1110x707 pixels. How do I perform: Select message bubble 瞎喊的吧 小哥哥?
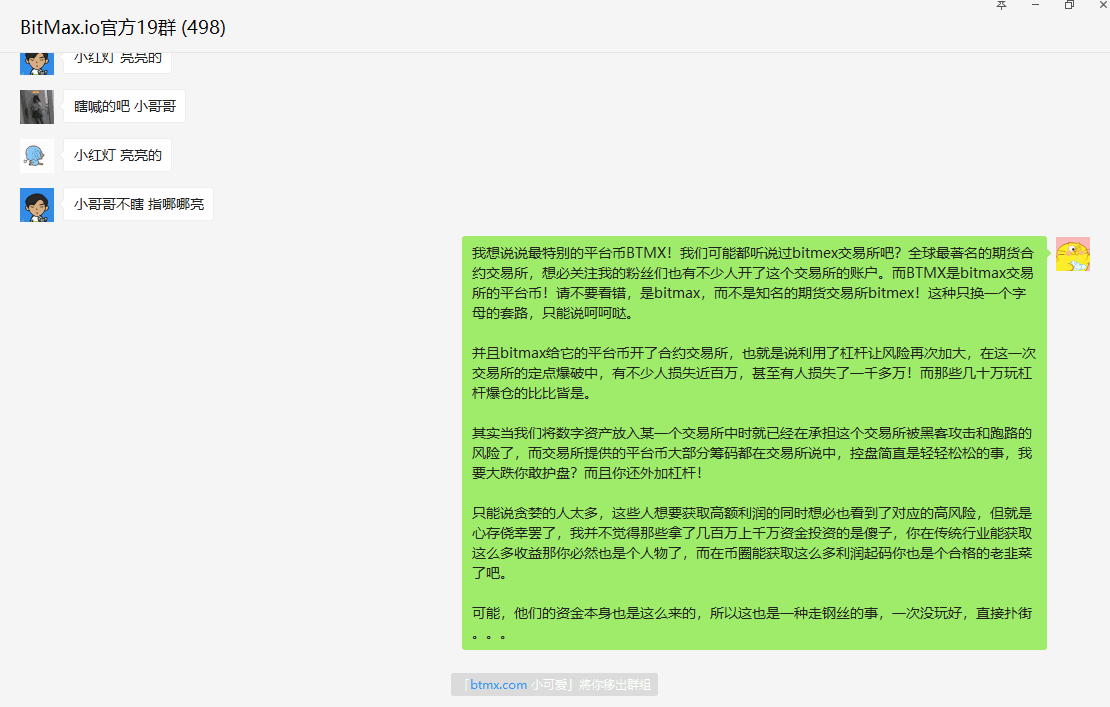pos(125,106)
